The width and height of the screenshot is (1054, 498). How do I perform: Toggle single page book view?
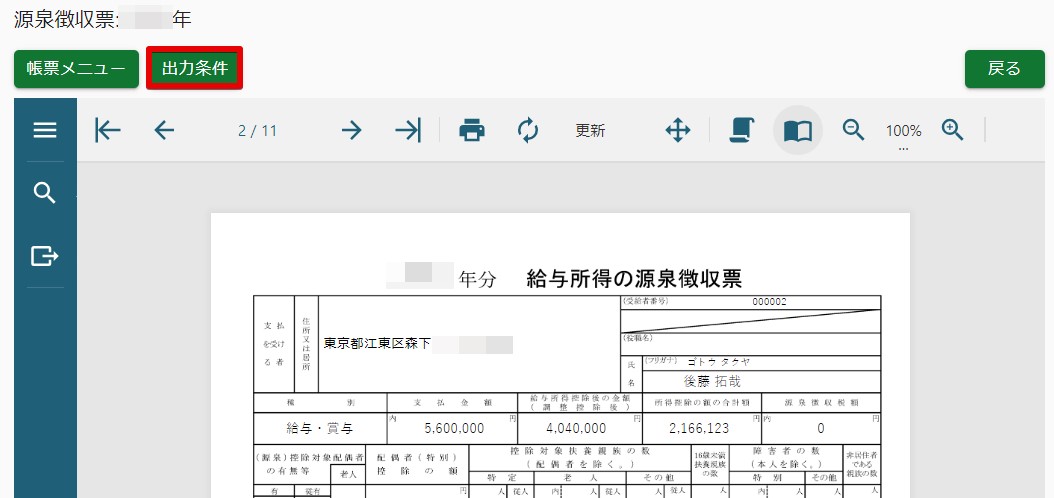[797, 130]
